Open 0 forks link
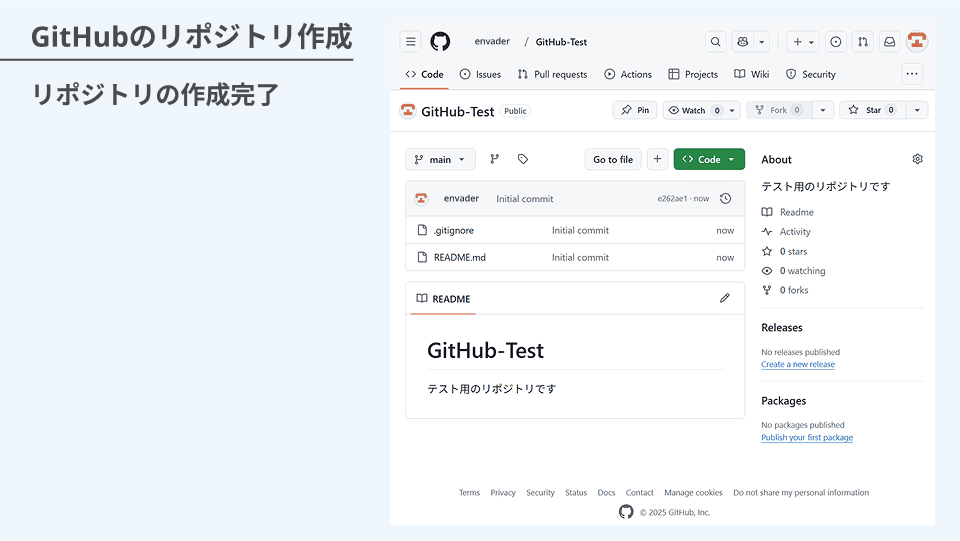 [x=785, y=291]
